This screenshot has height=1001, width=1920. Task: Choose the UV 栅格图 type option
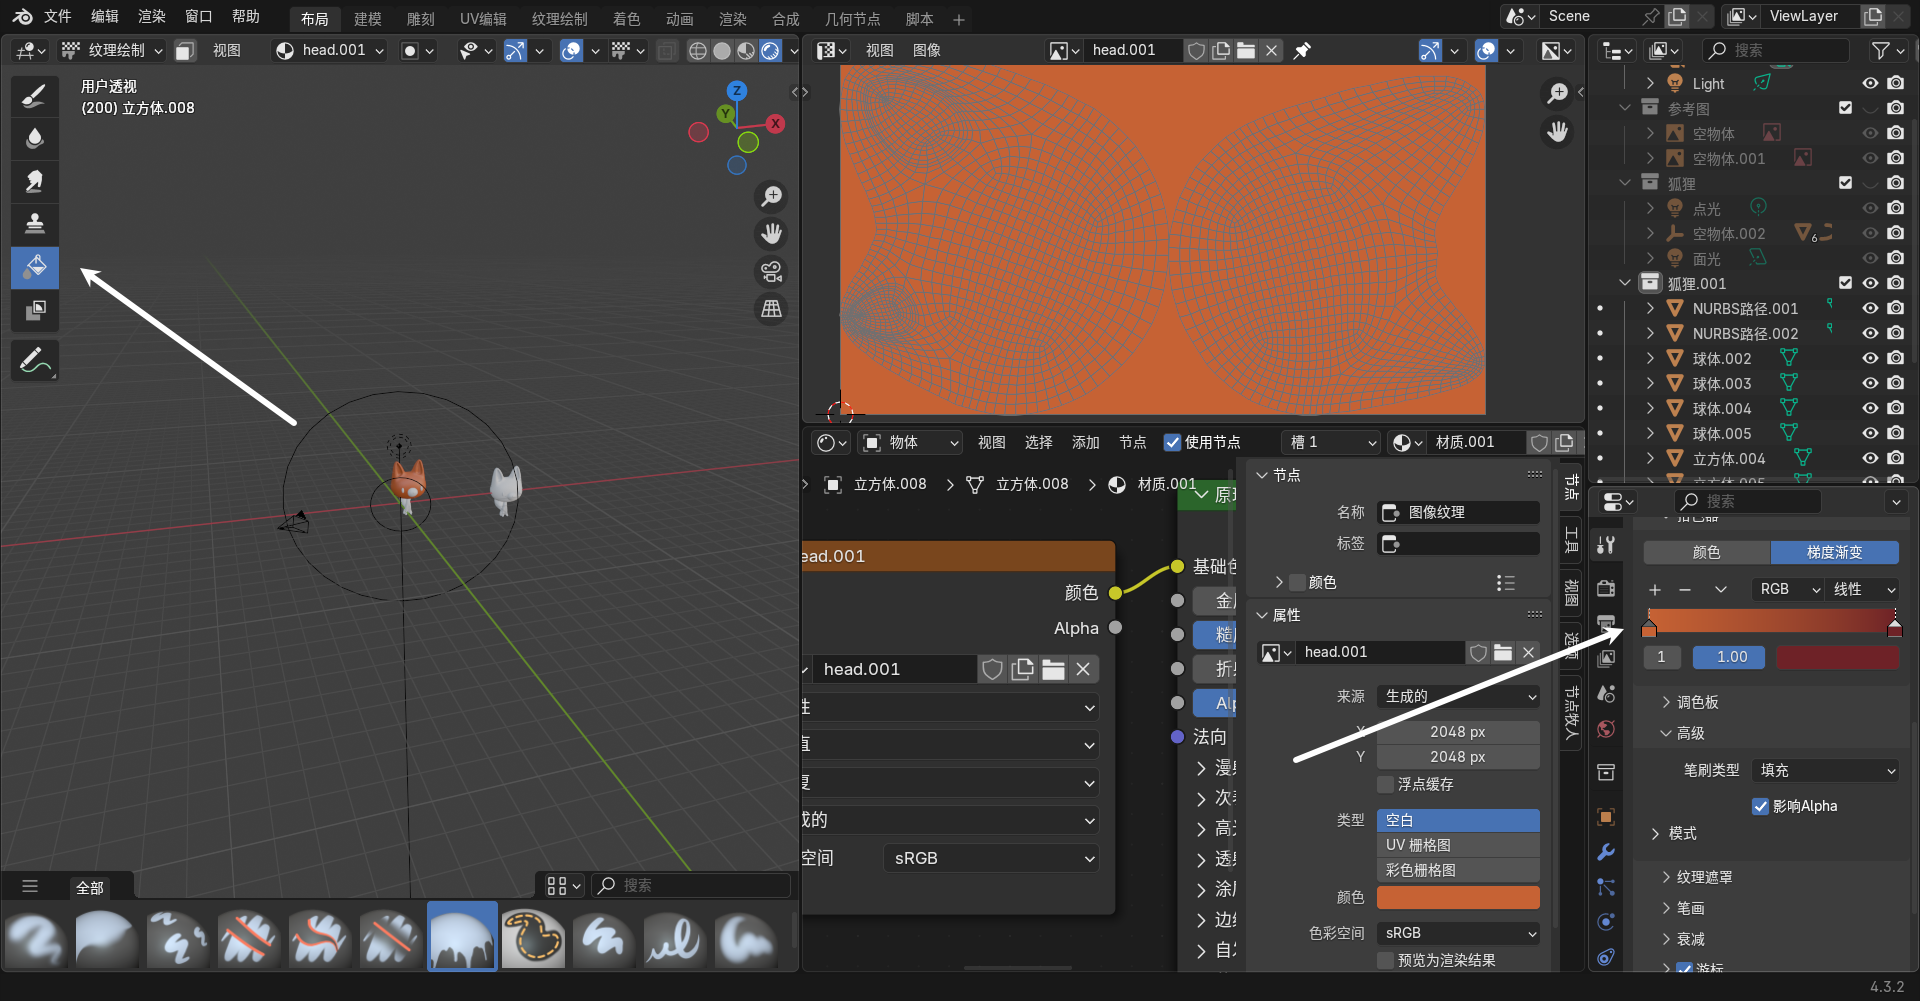(x=1458, y=845)
